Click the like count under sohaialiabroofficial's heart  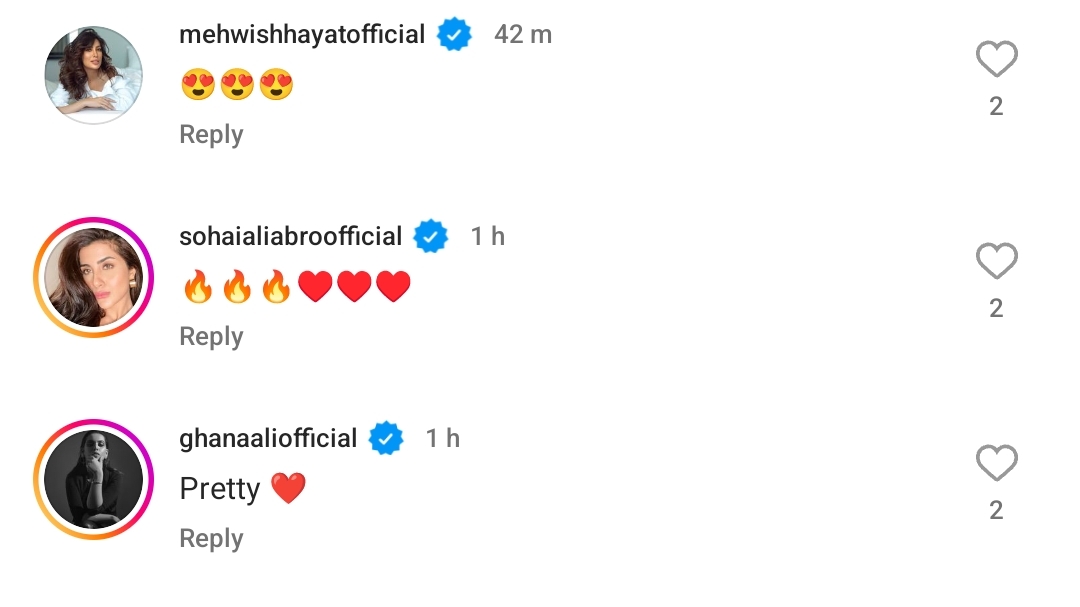click(x=996, y=309)
